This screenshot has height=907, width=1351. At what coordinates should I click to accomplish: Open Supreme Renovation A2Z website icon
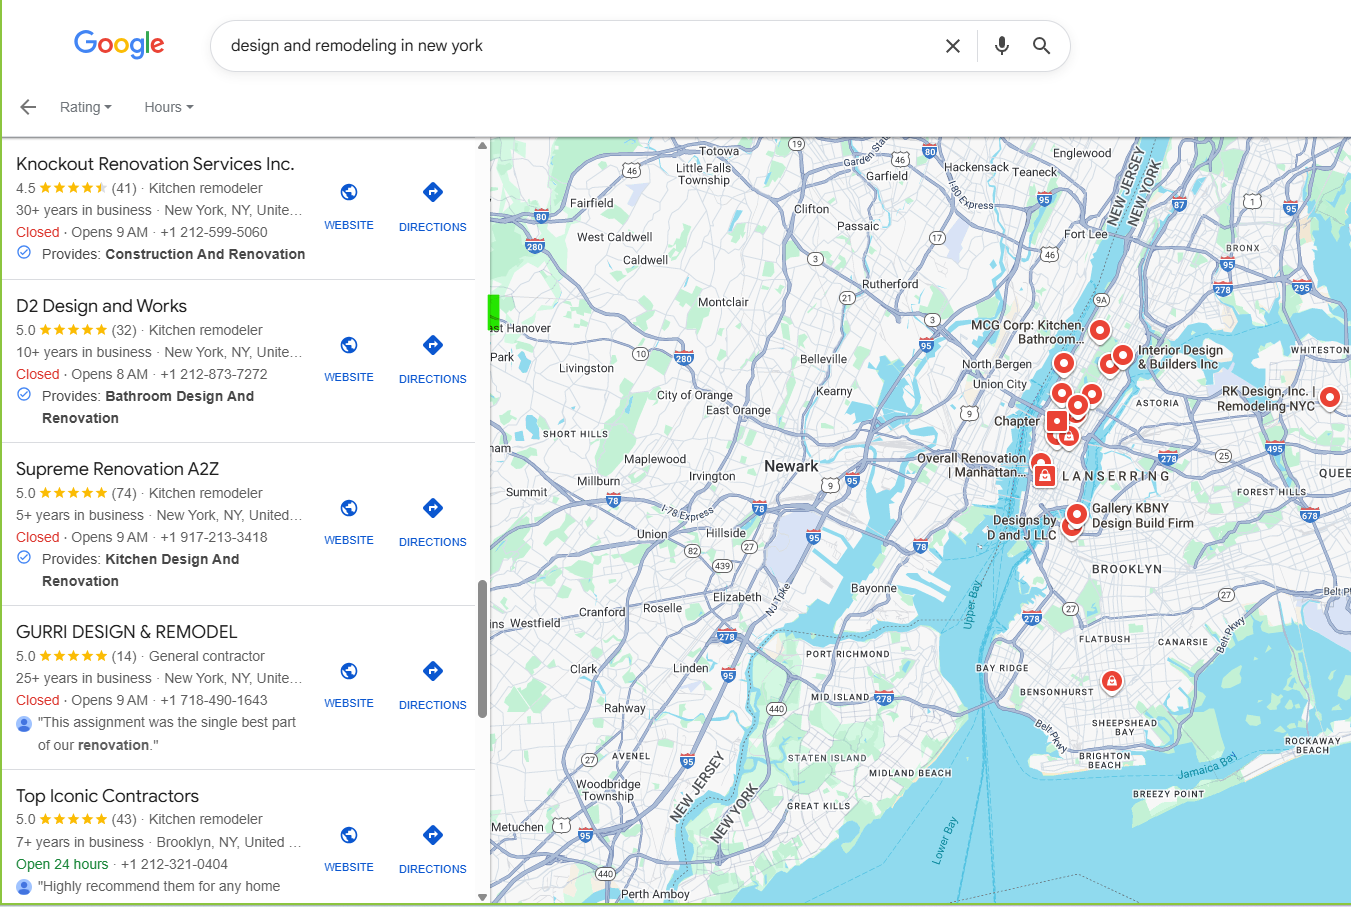349,508
